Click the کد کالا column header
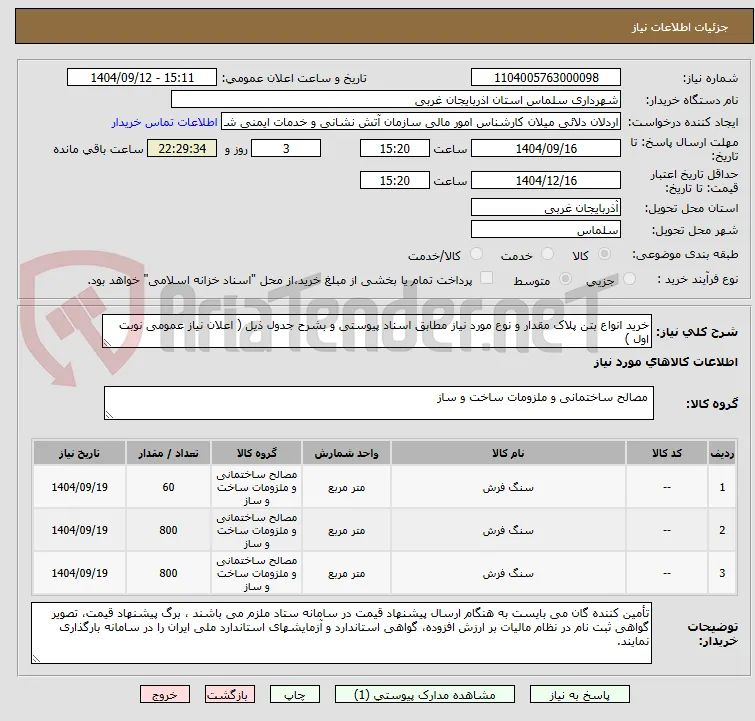Viewport: 755px width, 721px height. coord(666,453)
